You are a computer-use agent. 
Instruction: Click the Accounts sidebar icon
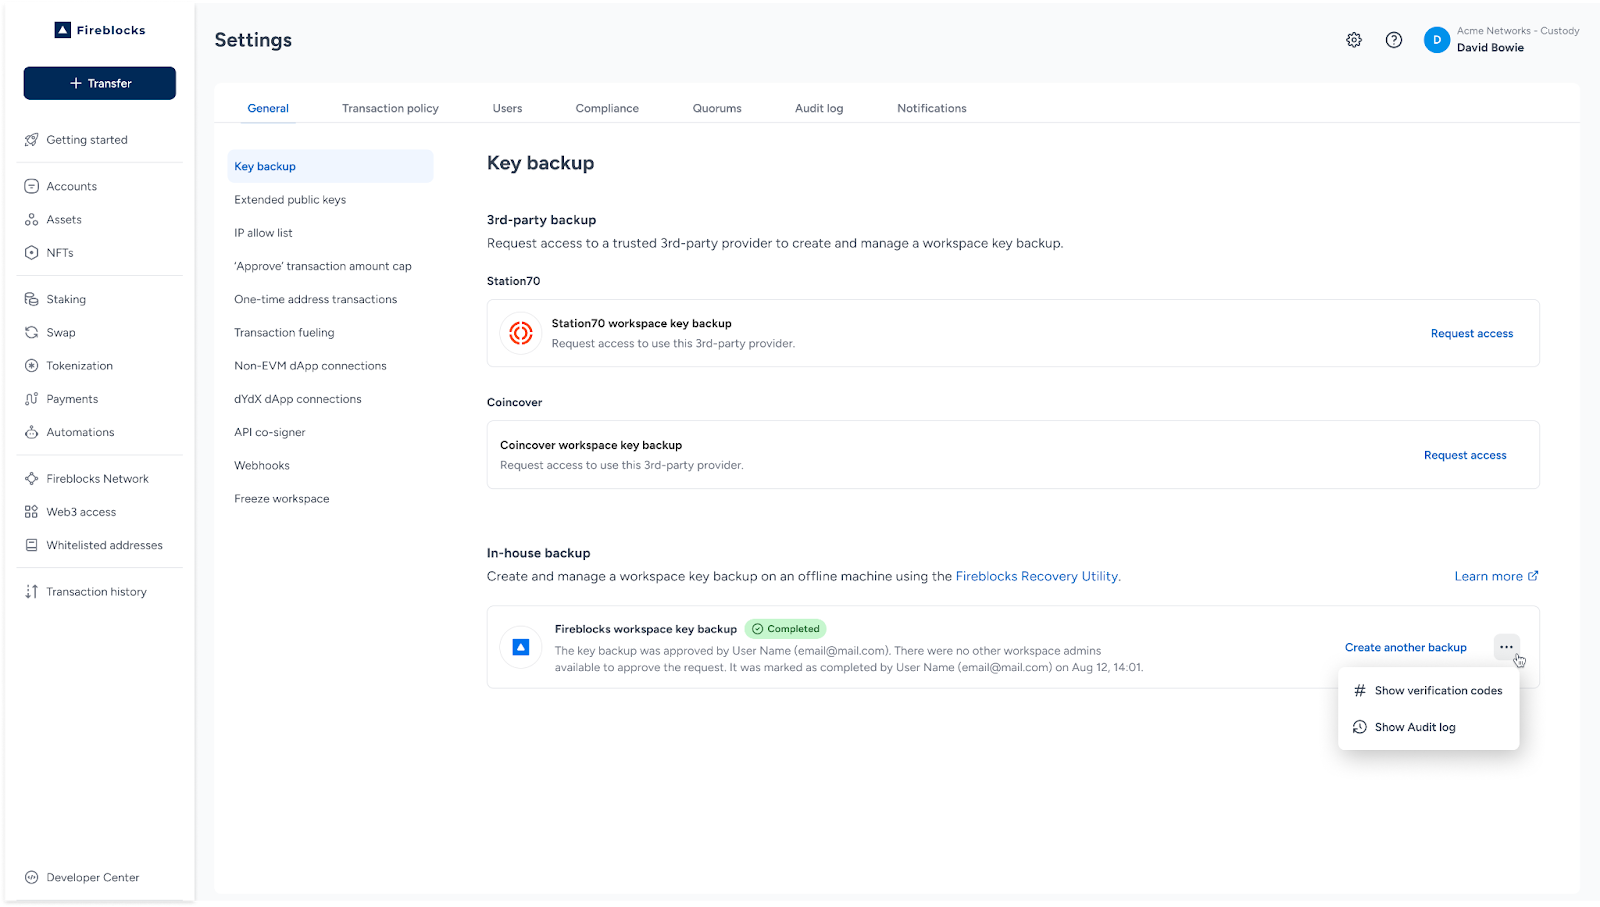pos(31,186)
